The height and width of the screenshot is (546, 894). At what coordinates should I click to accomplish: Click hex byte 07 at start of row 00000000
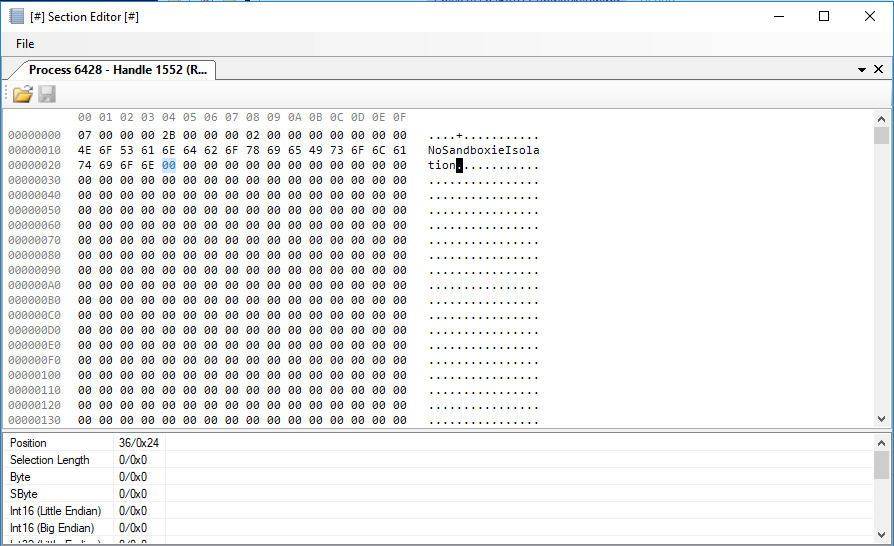(84, 135)
